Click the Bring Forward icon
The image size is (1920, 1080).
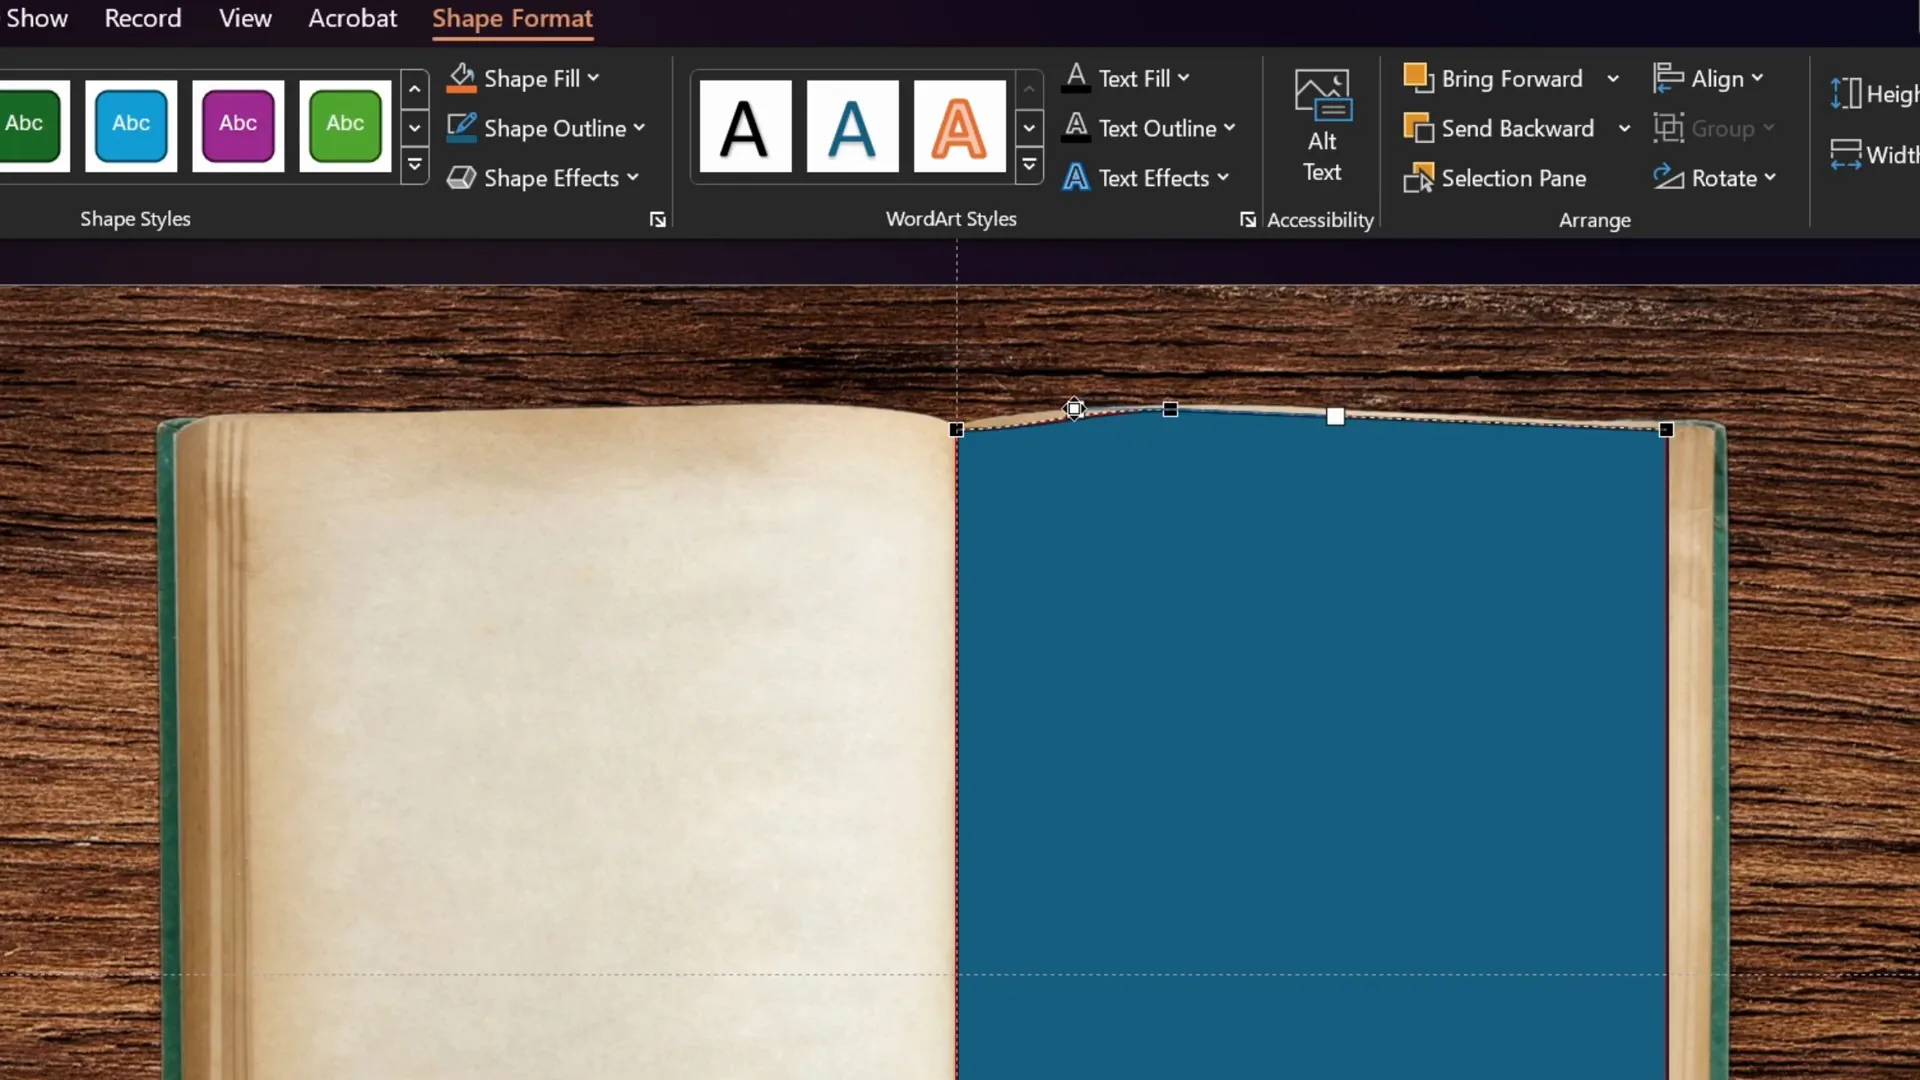1418,78
